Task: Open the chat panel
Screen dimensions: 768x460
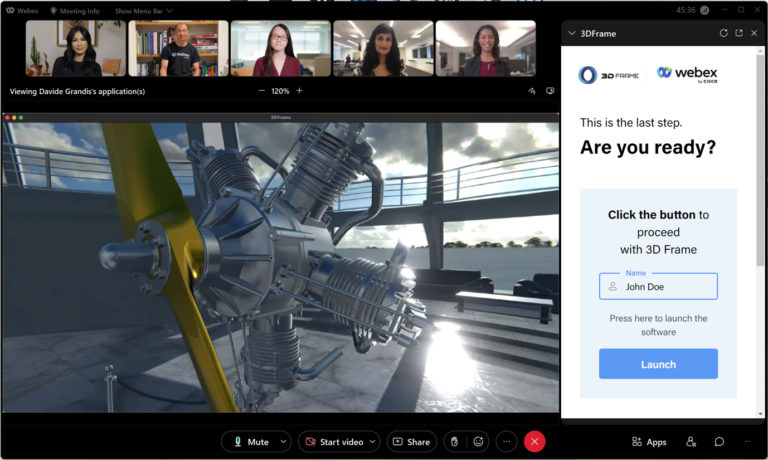Action: coord(719,442)
